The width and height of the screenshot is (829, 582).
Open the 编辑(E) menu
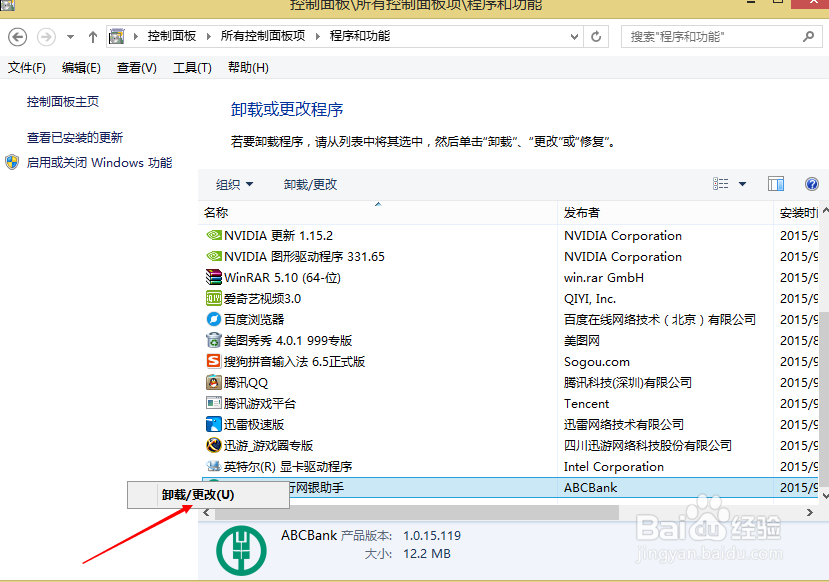click(81, 68)
